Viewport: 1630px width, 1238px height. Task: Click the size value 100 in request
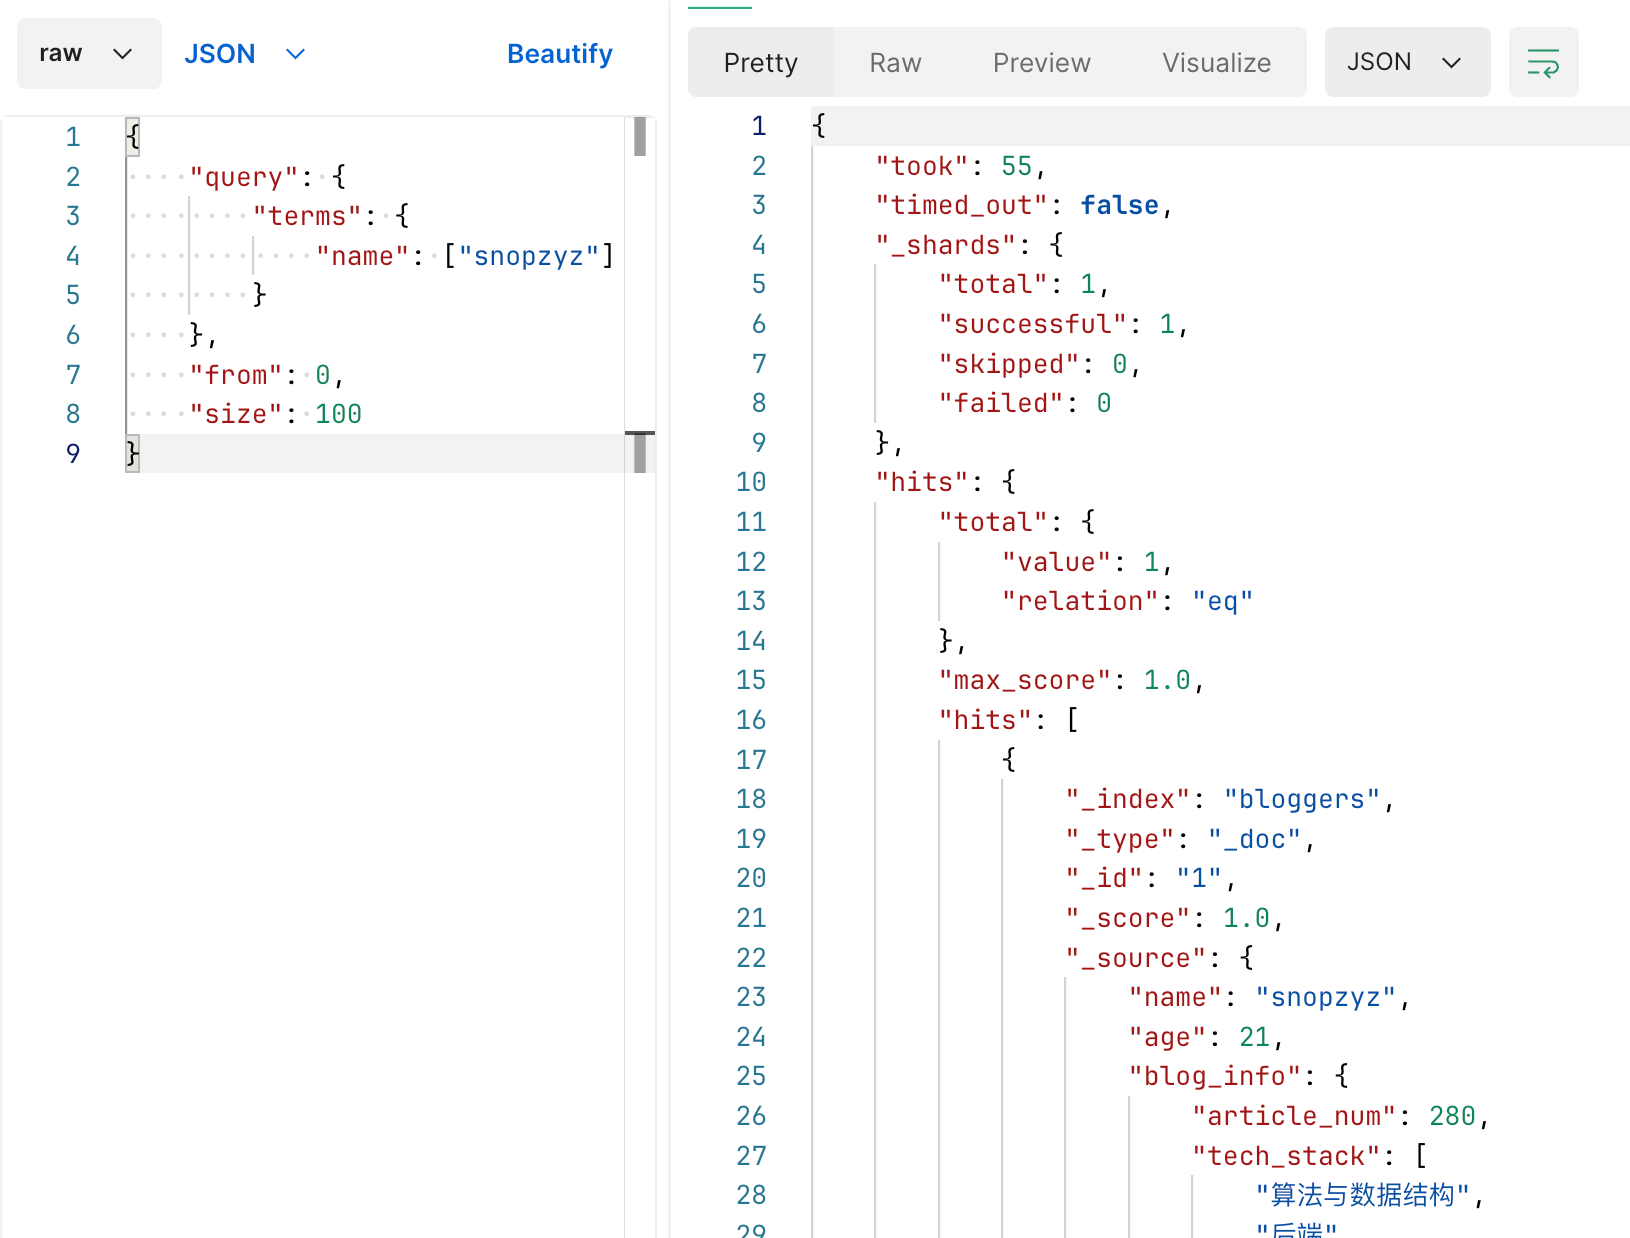point(338,414)
